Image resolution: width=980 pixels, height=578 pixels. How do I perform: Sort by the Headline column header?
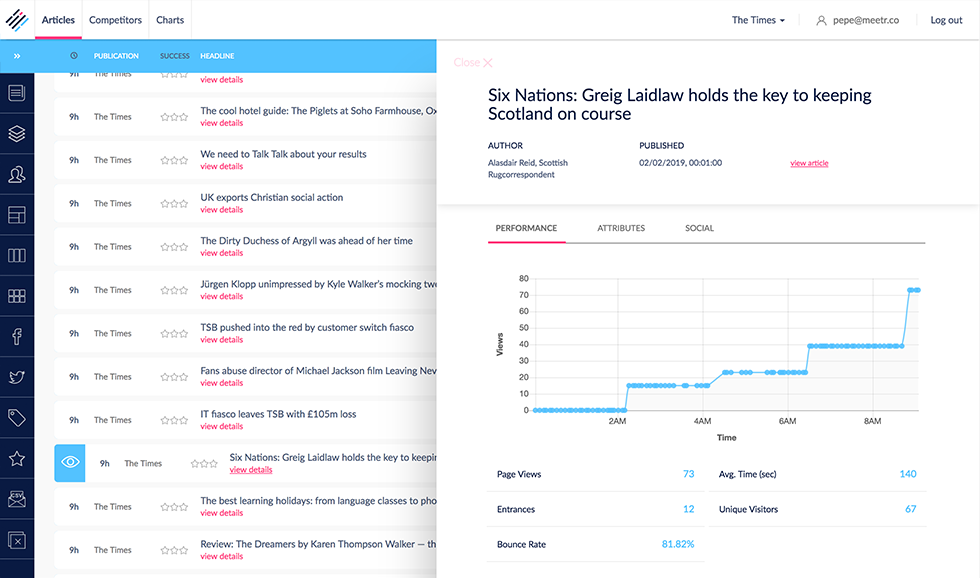(217, 56)
